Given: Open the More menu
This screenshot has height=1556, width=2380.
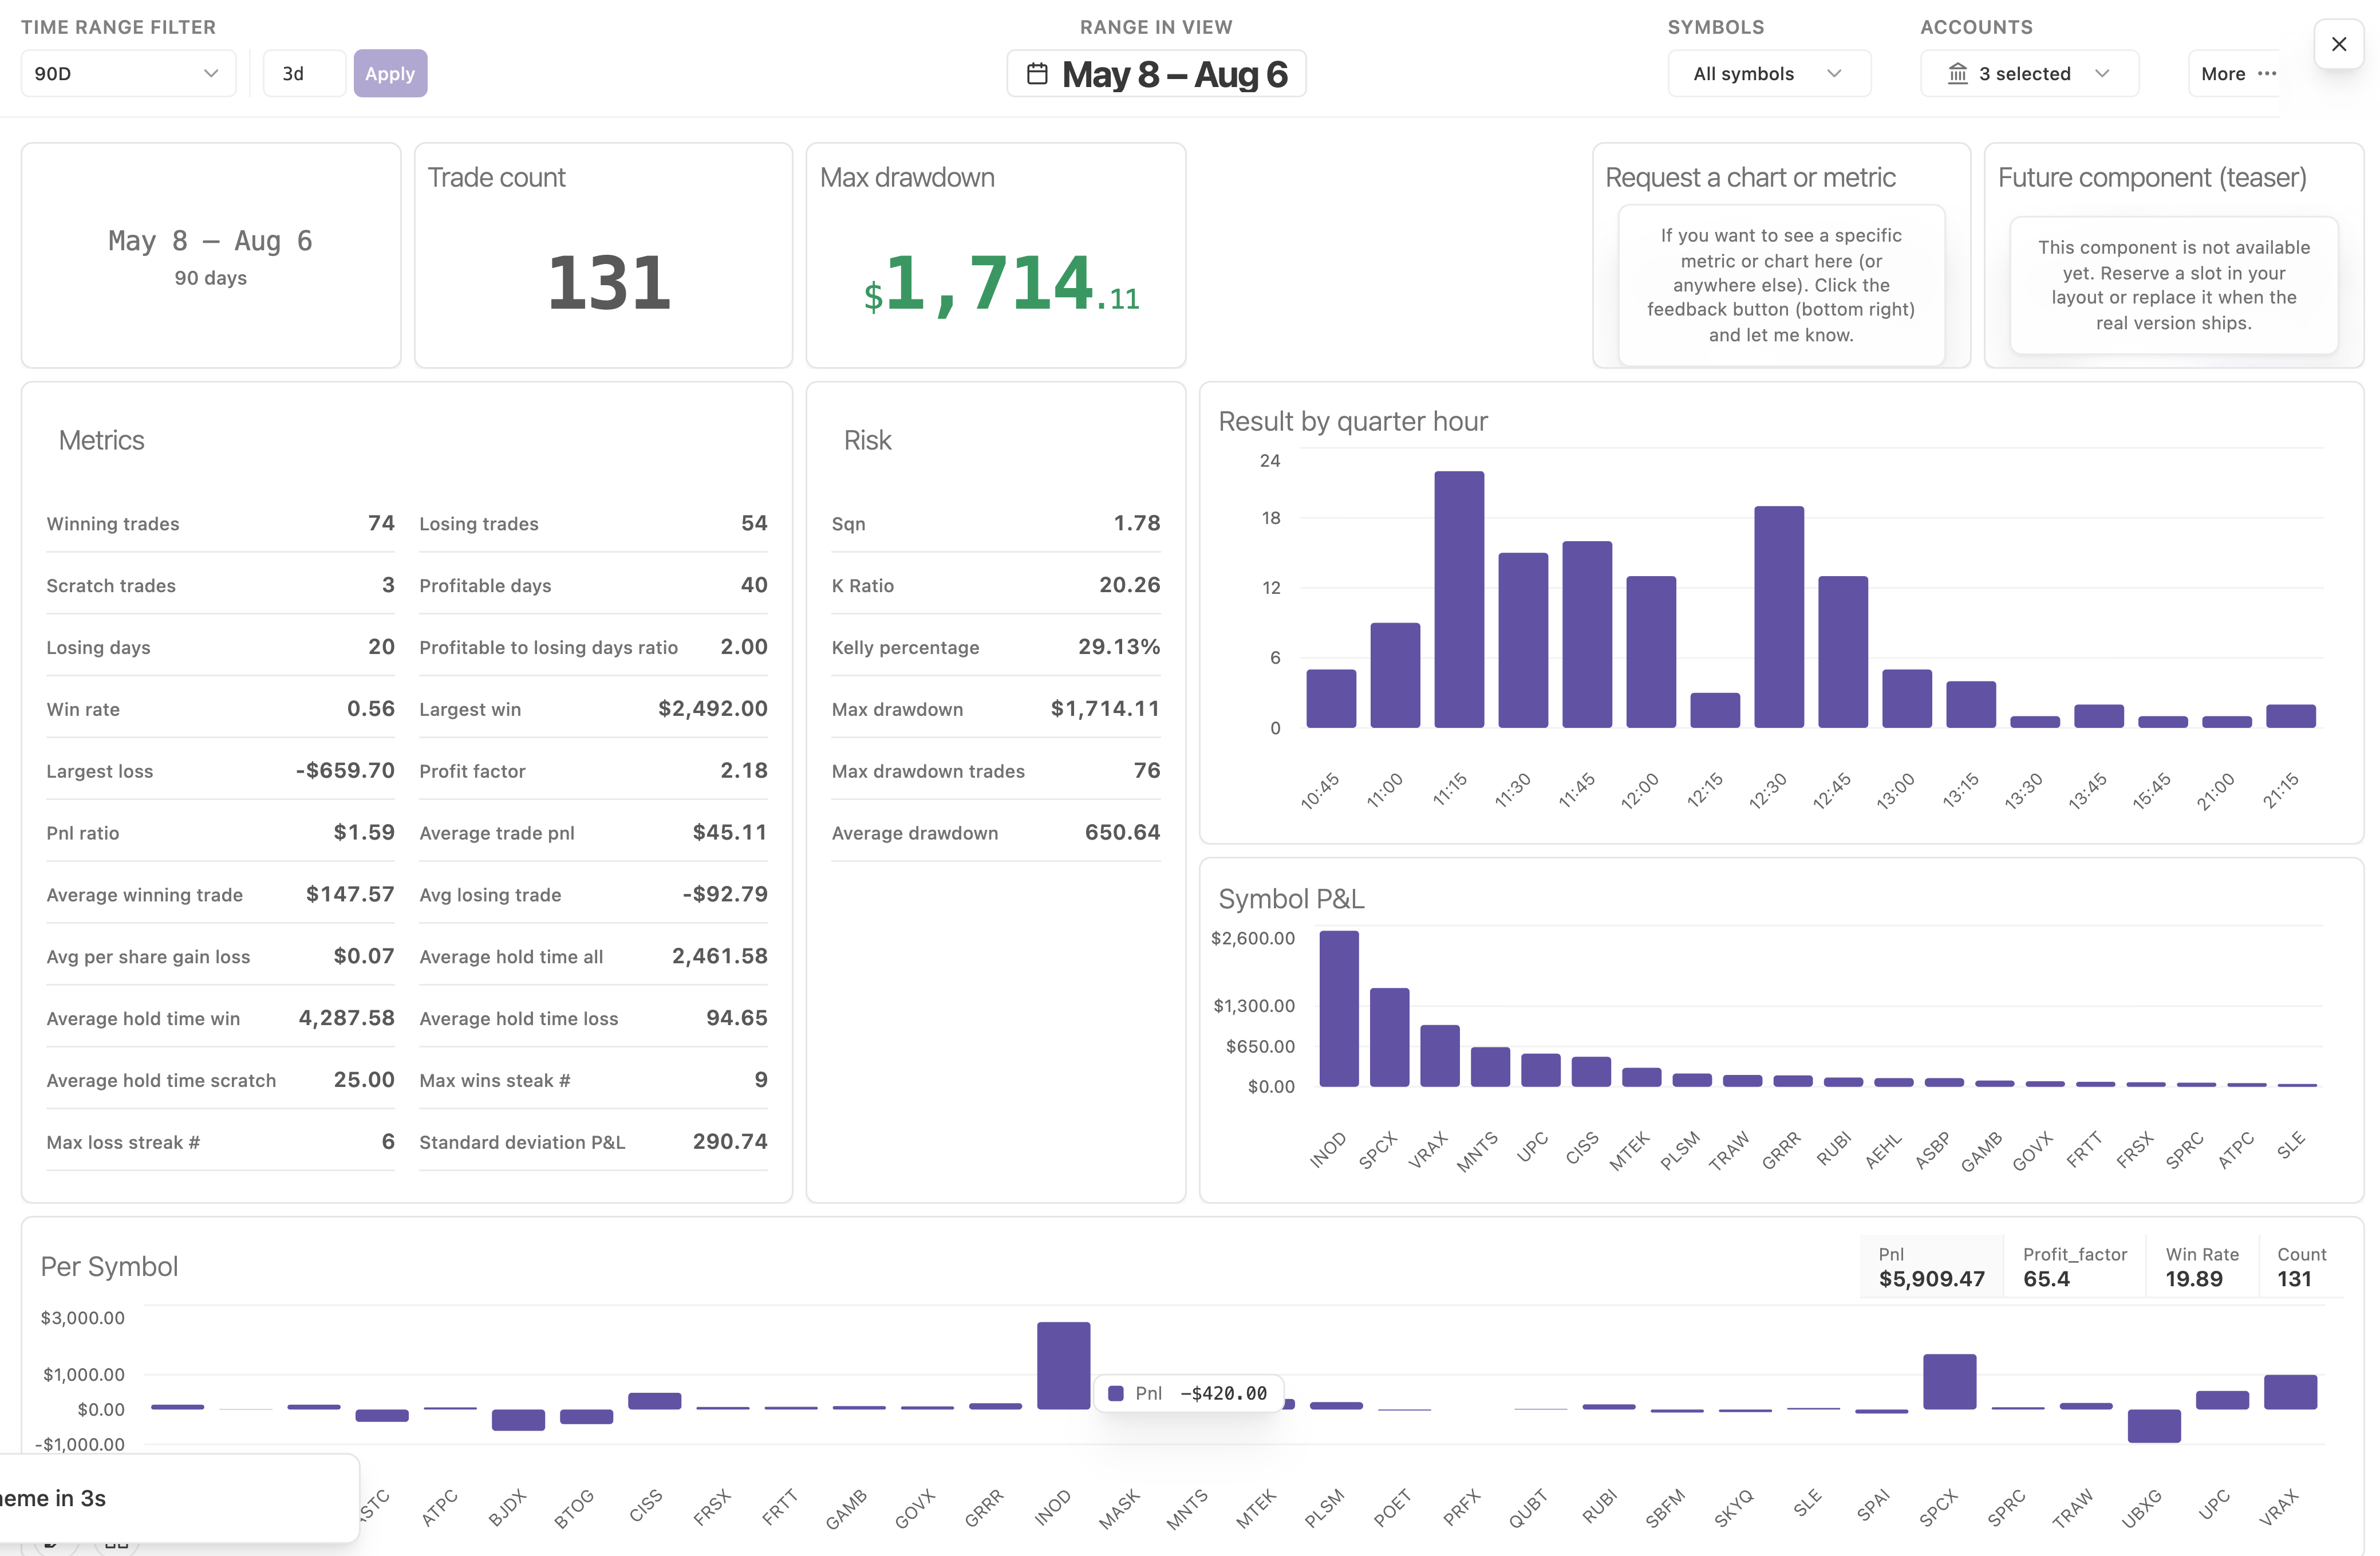Looking at the screenshot, I should (x=2236, y=74).
